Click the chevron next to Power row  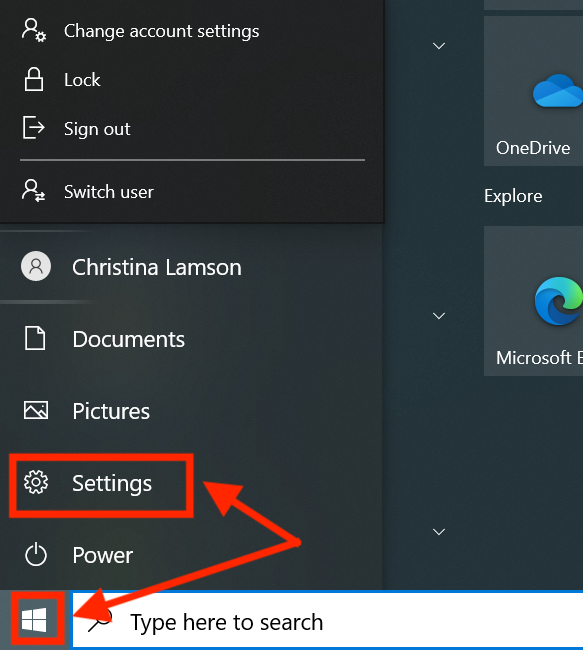click(439, 531)
